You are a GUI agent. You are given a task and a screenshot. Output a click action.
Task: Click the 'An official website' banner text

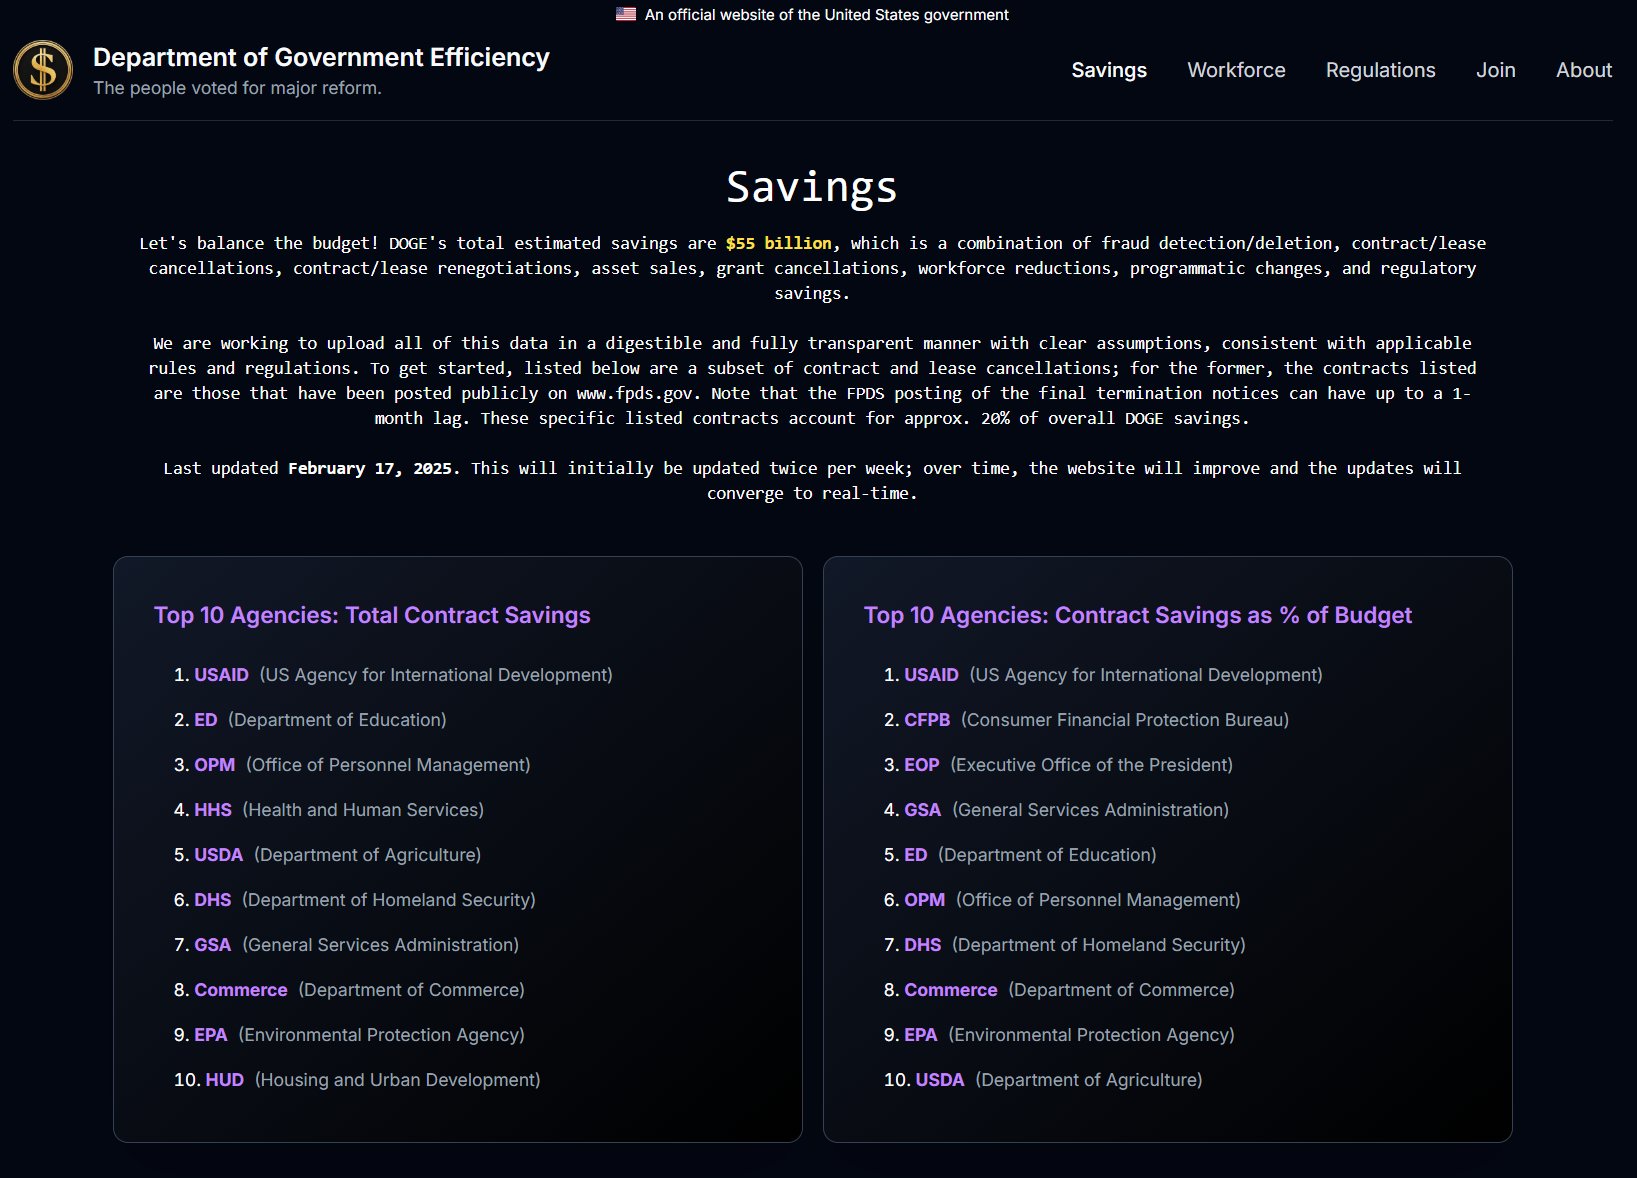tap(826, 15)
